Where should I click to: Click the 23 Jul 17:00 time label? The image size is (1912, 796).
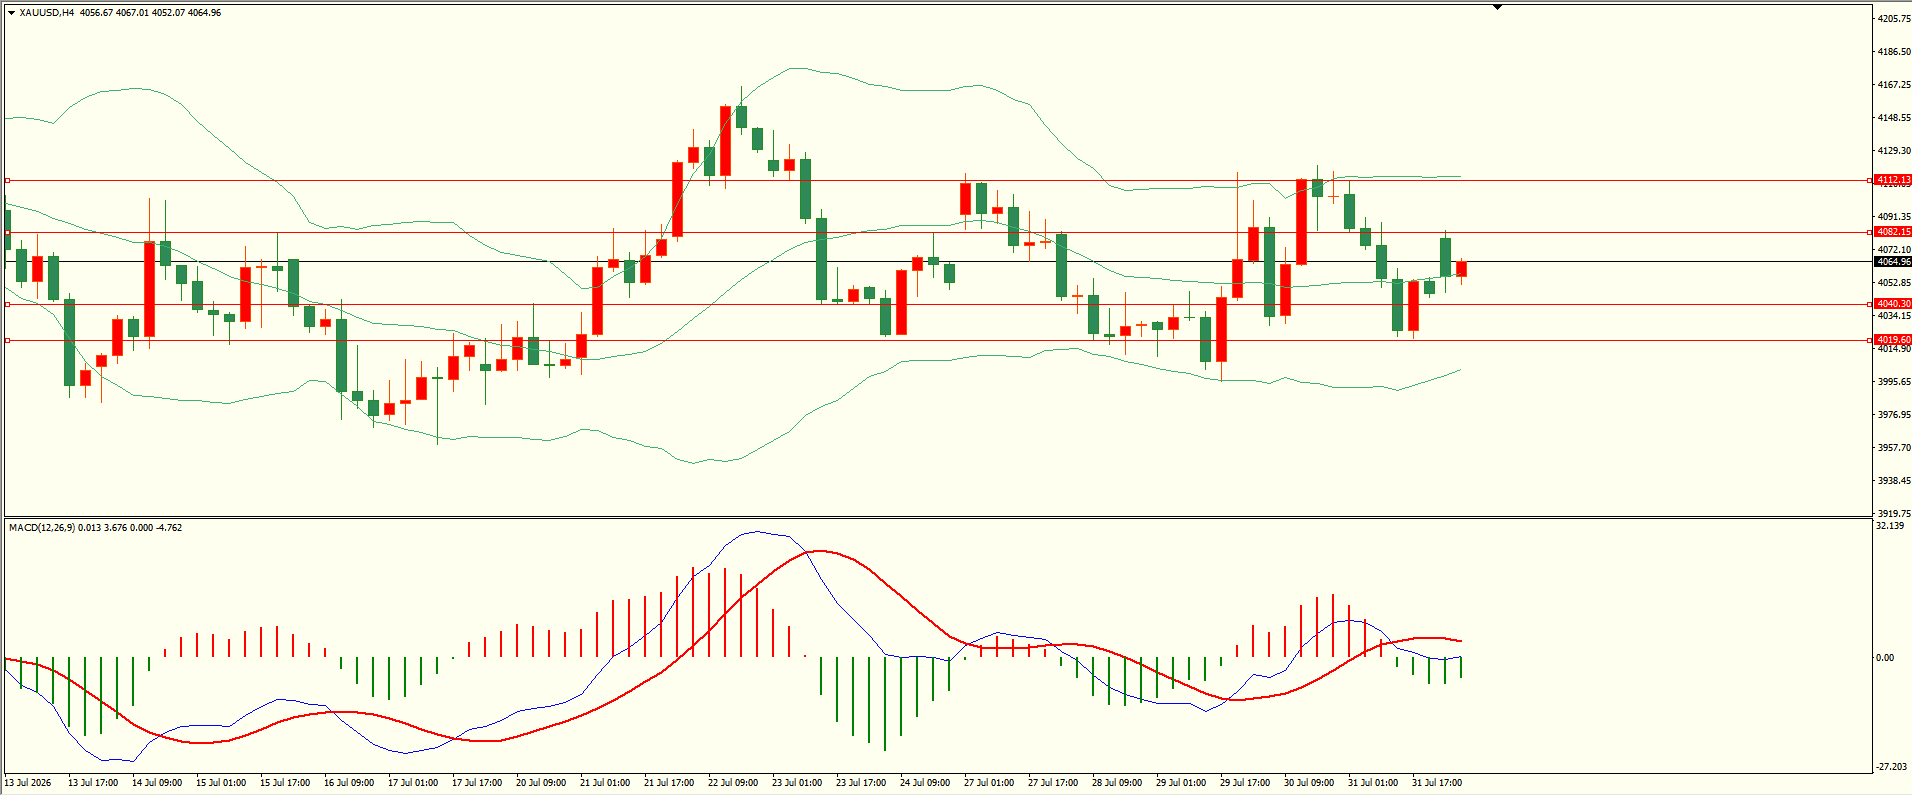pyautogui.click(x=861, y=783)
